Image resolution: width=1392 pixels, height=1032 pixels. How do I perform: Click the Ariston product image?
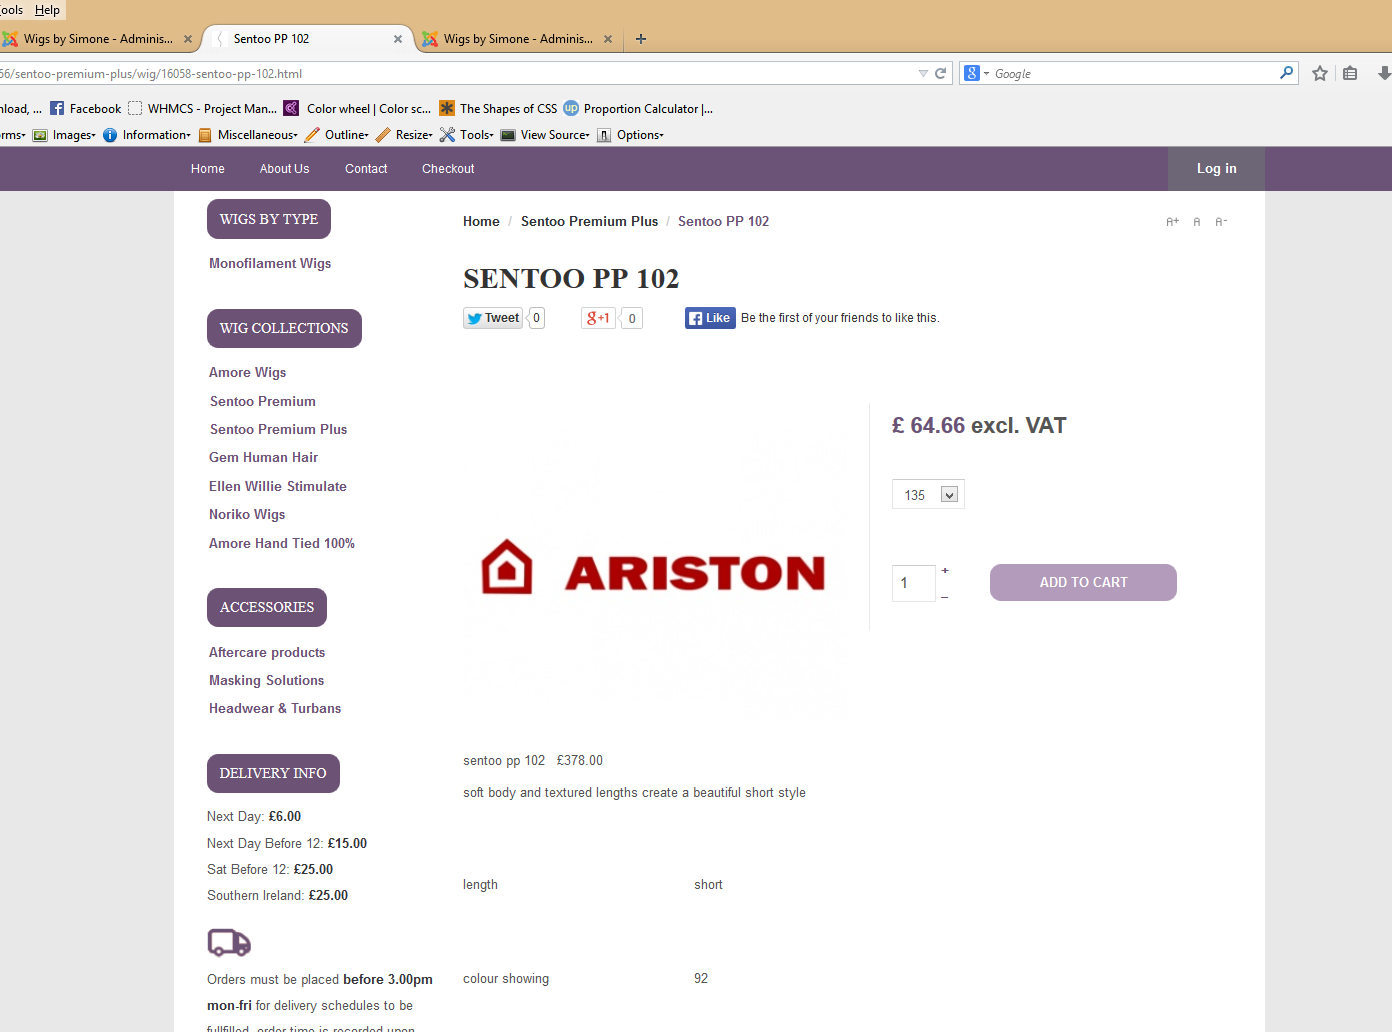point(655,568)
